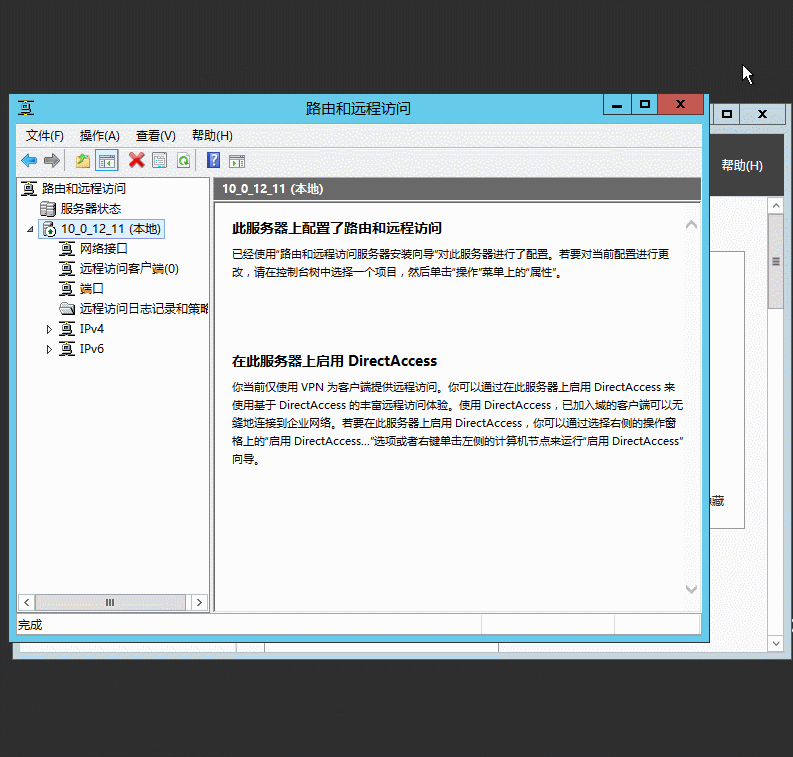Click the content pane scroll-down chevron

(690, 590)
